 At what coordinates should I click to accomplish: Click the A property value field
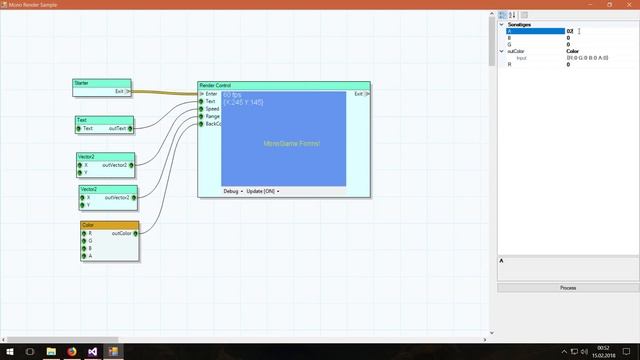[602, 31]
